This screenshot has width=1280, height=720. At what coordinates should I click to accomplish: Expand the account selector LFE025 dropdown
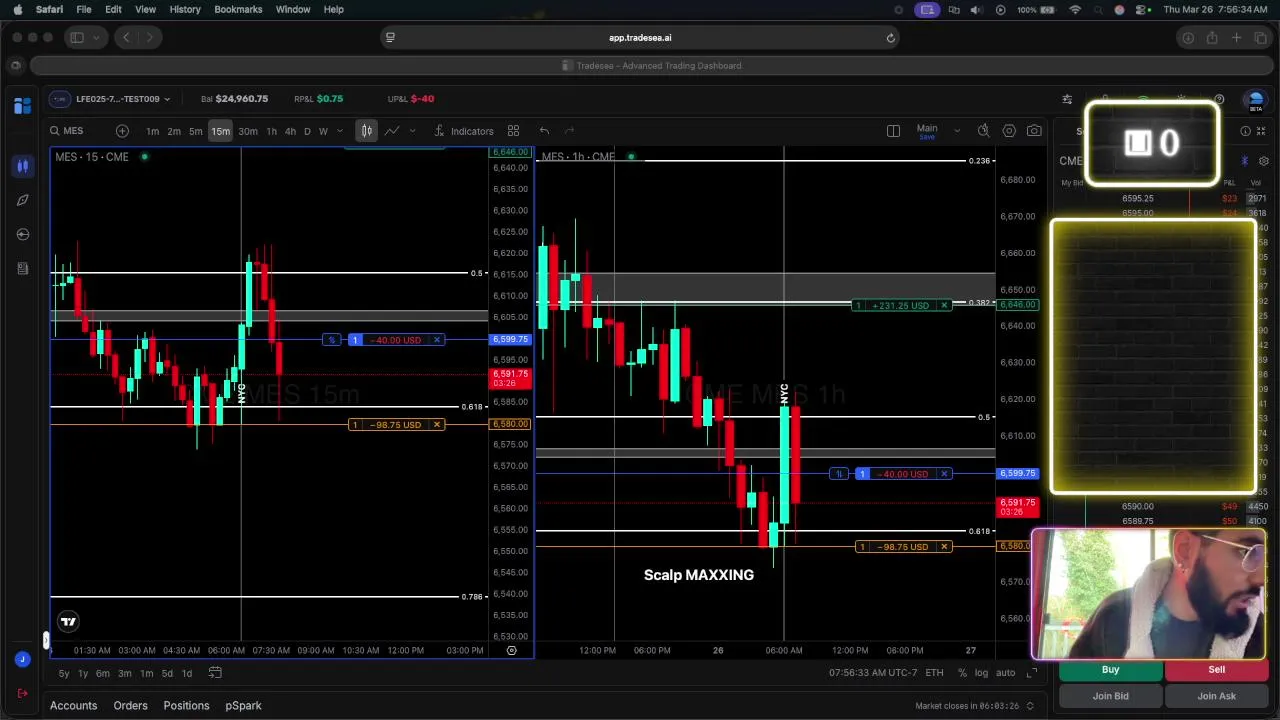coord(122,99)
